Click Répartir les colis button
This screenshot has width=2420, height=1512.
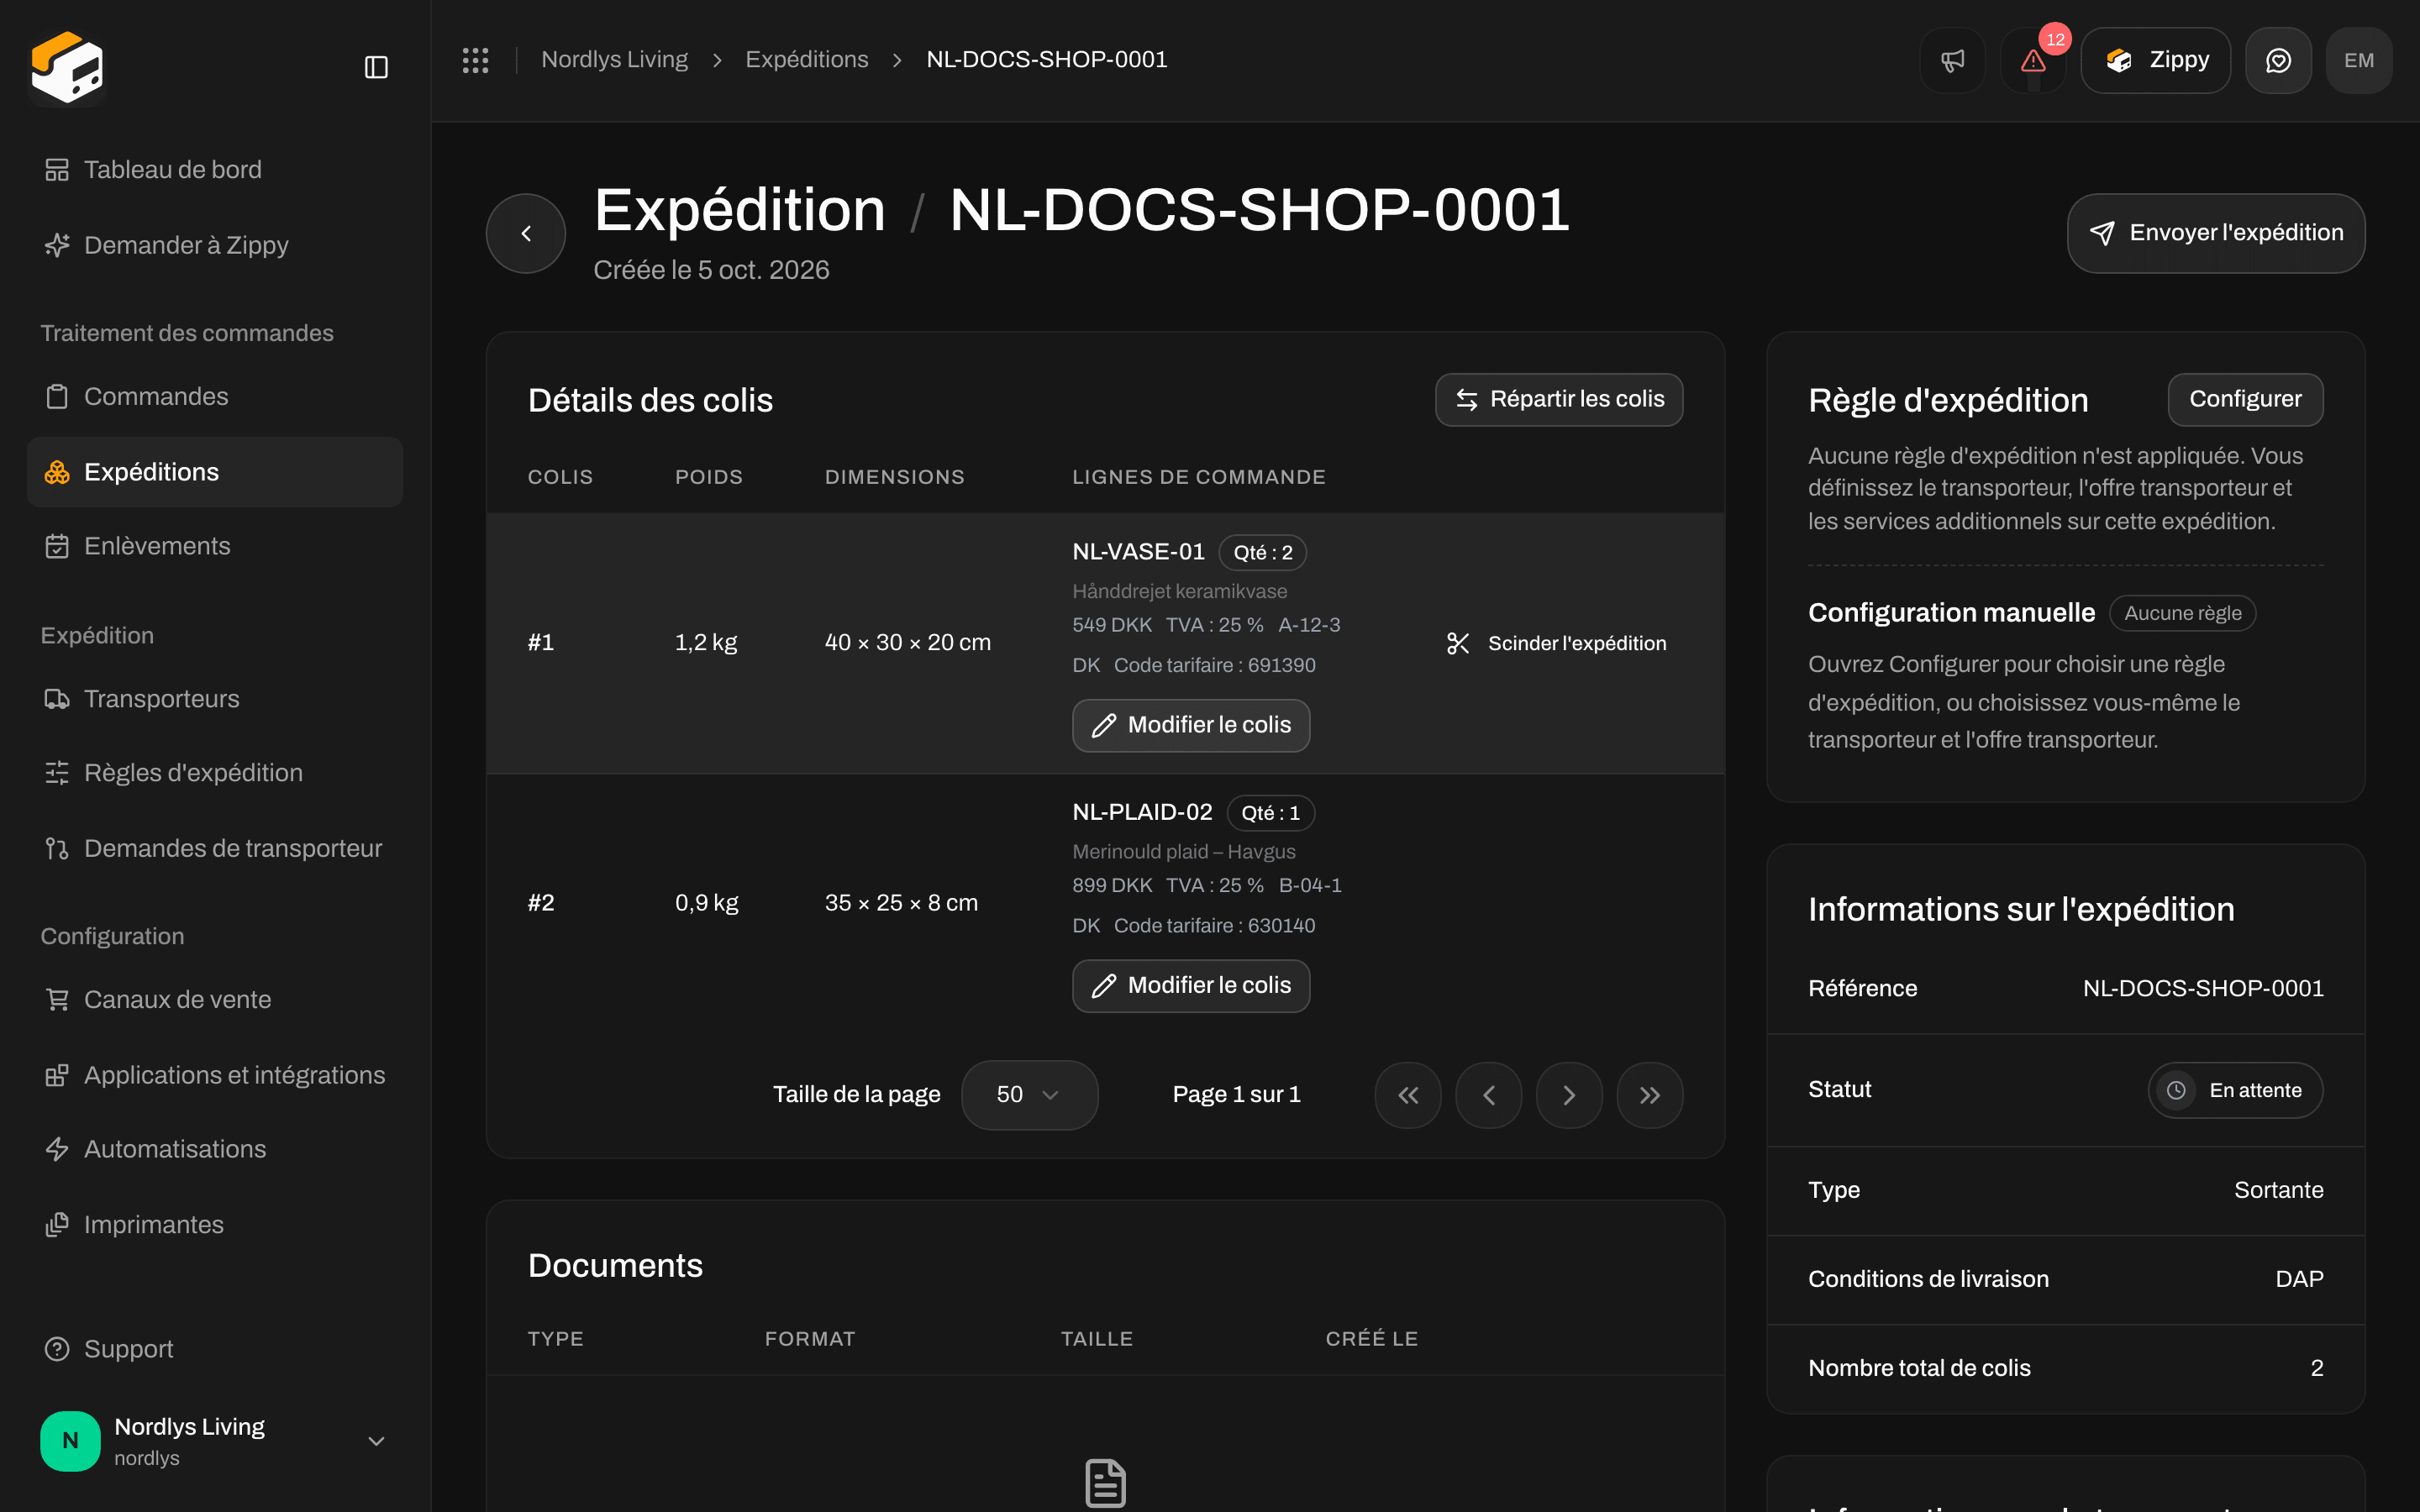1558,399
